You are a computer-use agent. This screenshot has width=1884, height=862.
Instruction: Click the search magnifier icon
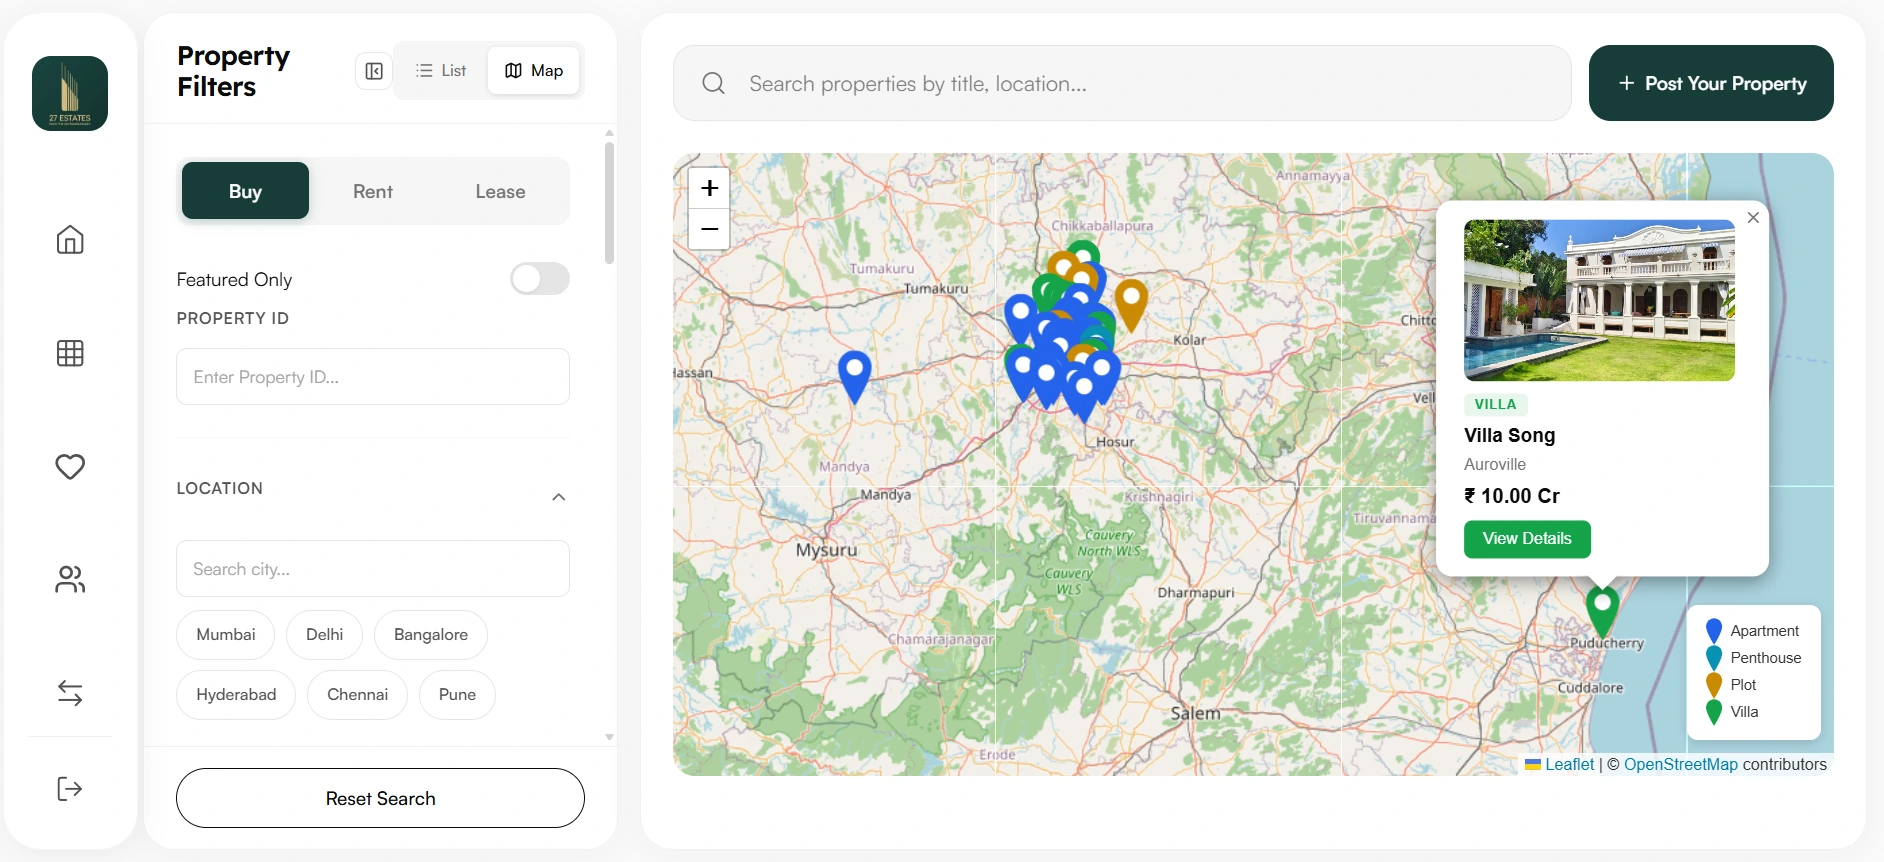713,83
